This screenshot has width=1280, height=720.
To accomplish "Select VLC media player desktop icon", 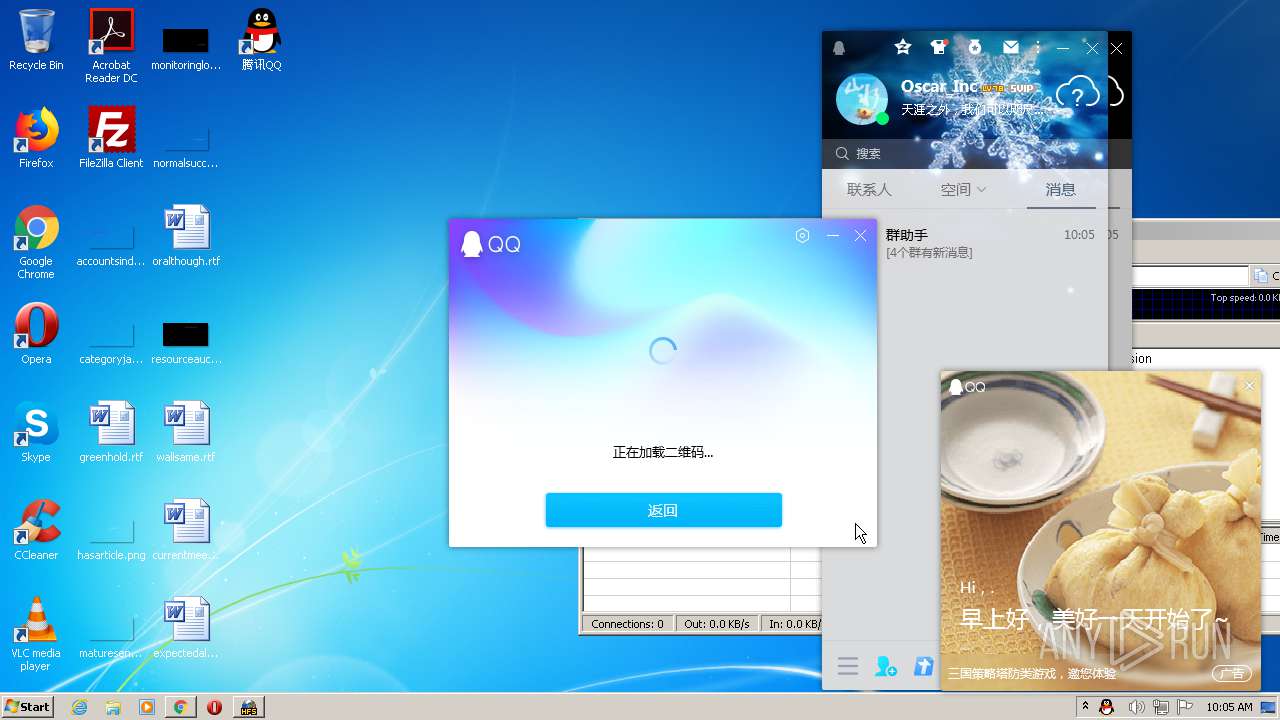I will (36, 634).
